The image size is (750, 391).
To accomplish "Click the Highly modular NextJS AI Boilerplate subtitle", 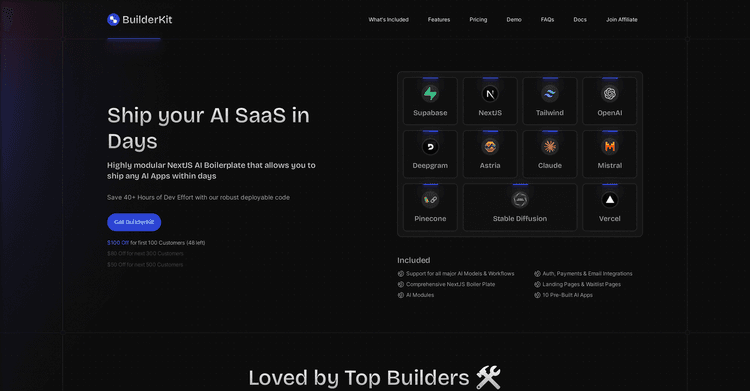I will pyautogui.click(x=211, y=170).
